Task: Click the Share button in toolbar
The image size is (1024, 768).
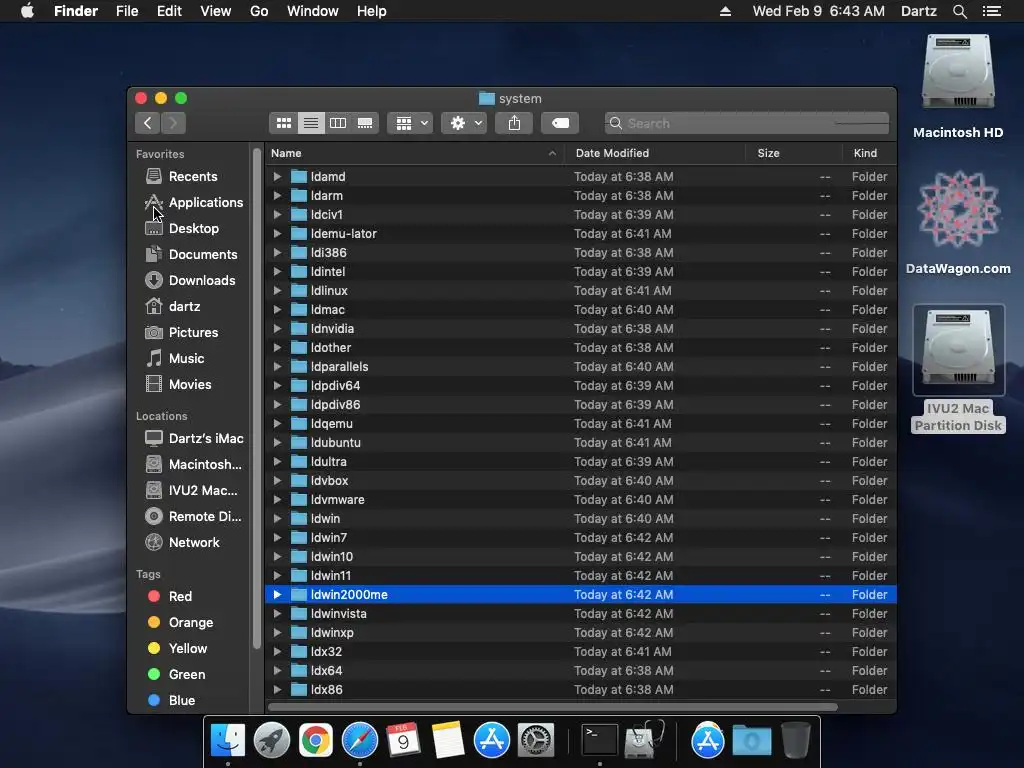Action: click(x=514, y=123)
